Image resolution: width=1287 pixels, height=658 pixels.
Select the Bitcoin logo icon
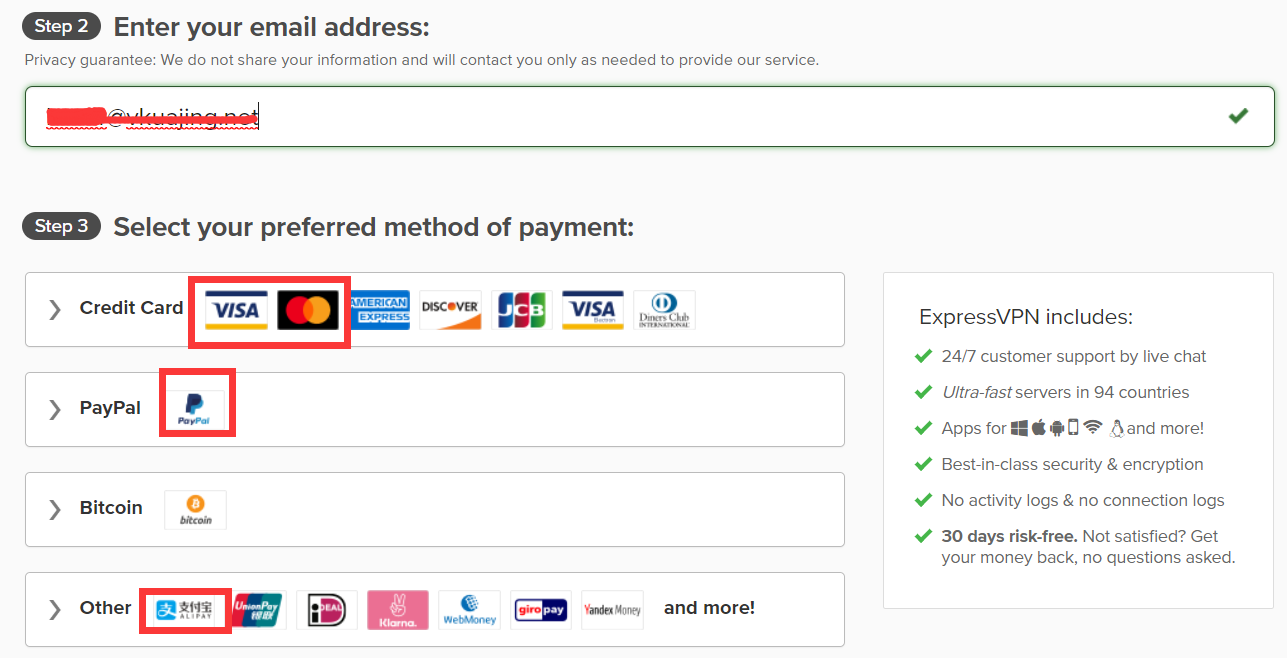coord(195,509)
